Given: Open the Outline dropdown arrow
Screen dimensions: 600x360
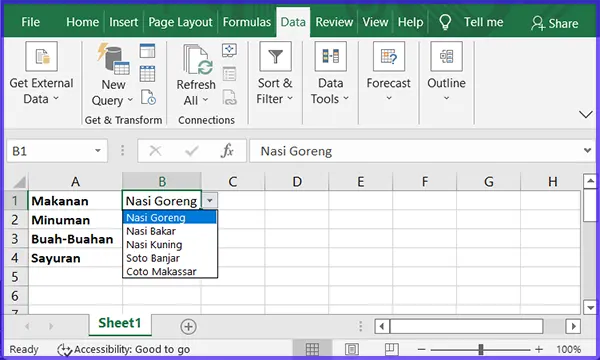Looking at the screenshot, I should pos(446,98).
